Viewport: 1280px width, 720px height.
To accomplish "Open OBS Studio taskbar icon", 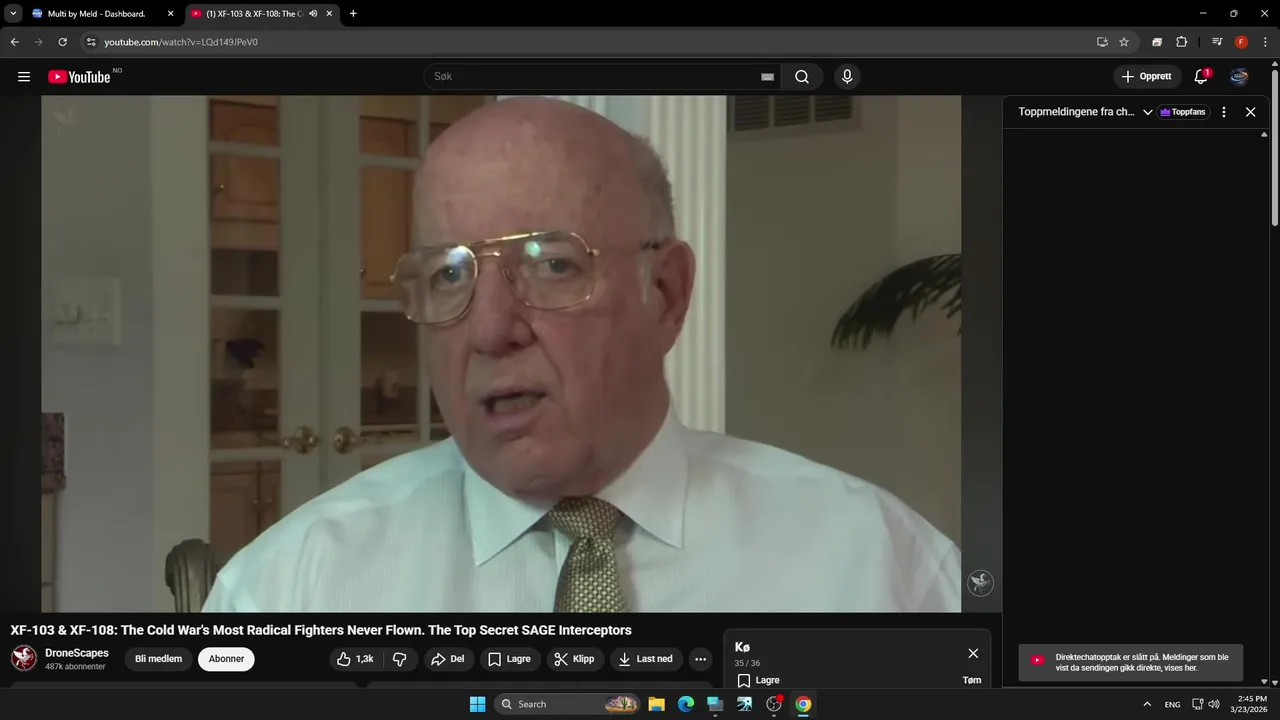I will [773, 704].
